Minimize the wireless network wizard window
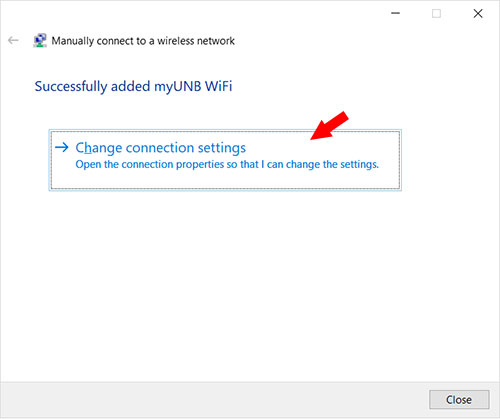 point(395,13)
